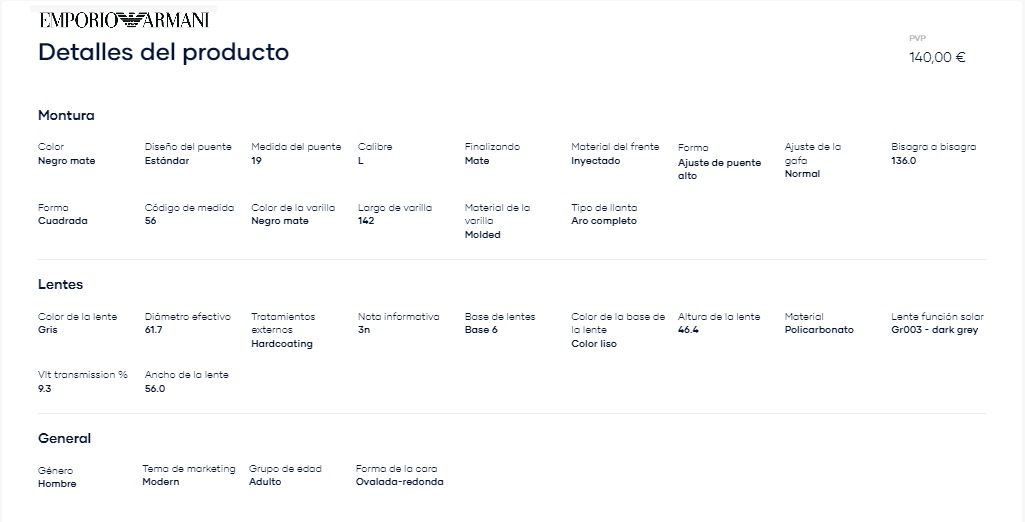Image resolution: width=1025 pixels, height=522 pixels.
Task: Select the Vlt transmission 9.3 value
Action: pos(44,389)
